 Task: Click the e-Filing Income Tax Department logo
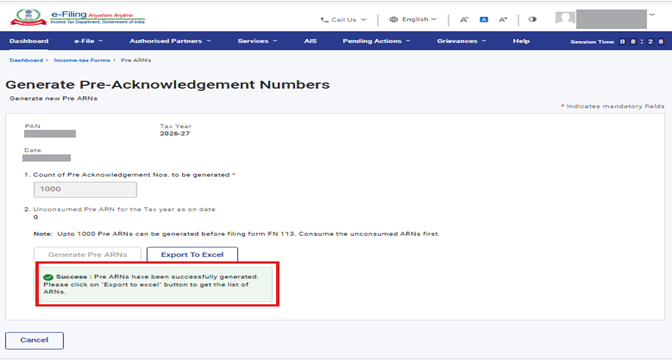78,17
